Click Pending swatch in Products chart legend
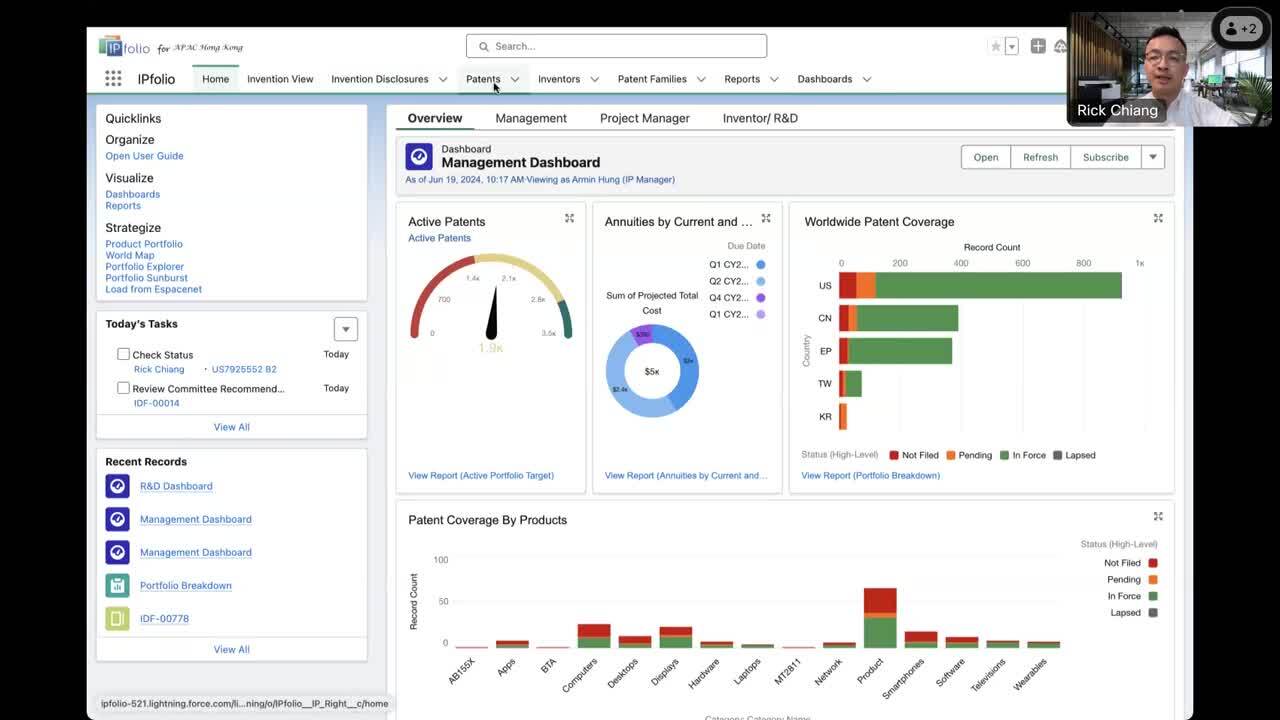The image size is (1280, 720). point(1153,580)
